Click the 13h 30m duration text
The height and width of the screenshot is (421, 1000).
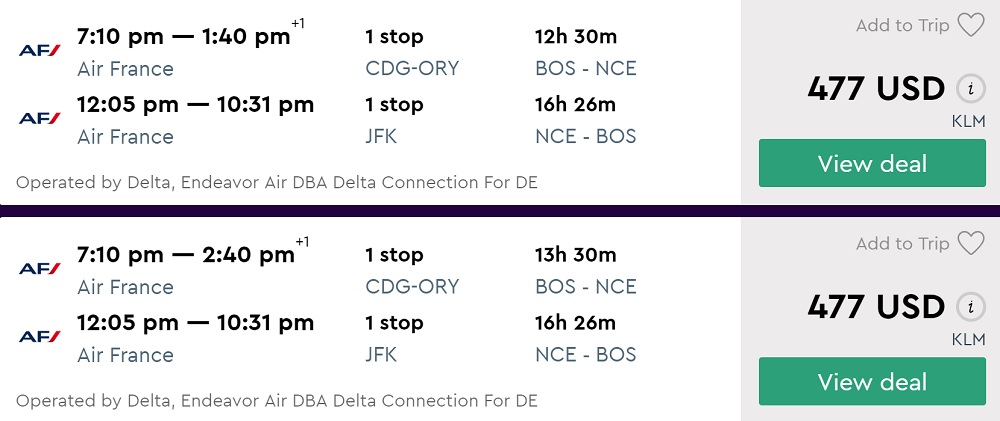576,255
